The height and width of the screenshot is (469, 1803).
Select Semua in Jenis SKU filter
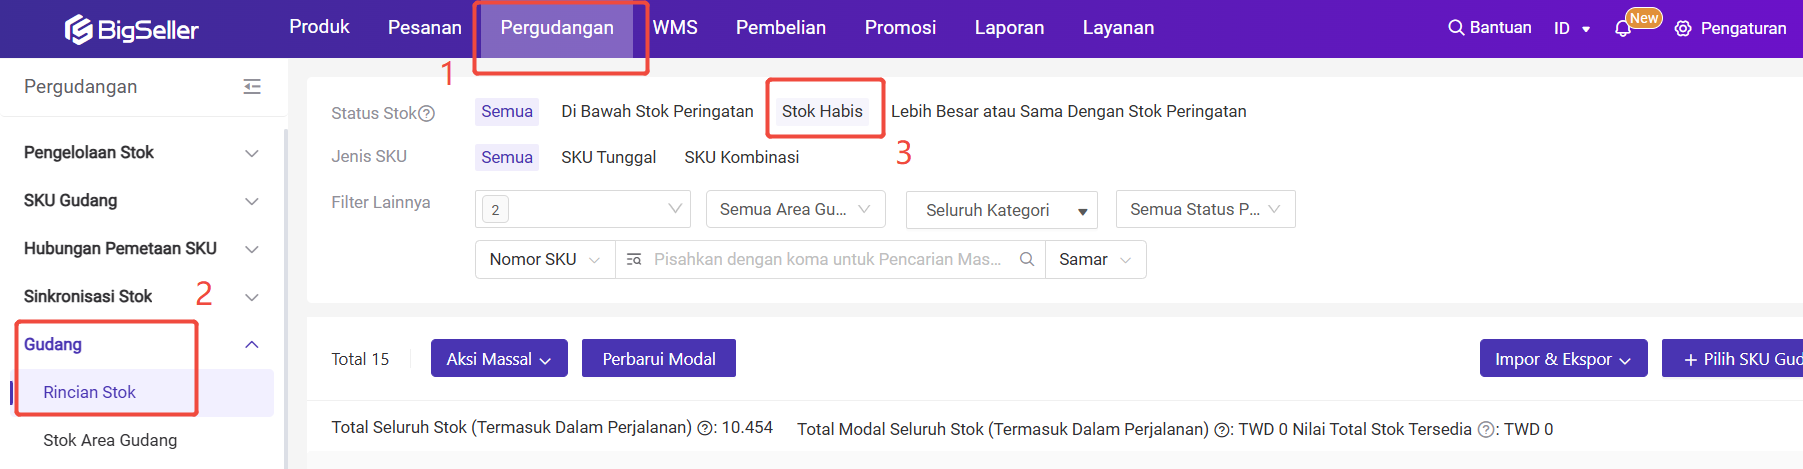click(x=507, y=157)
